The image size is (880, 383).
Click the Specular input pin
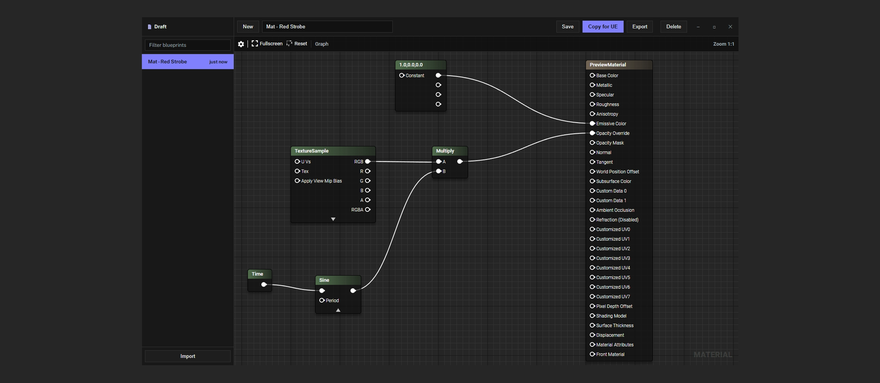click(x=592, y=94)
